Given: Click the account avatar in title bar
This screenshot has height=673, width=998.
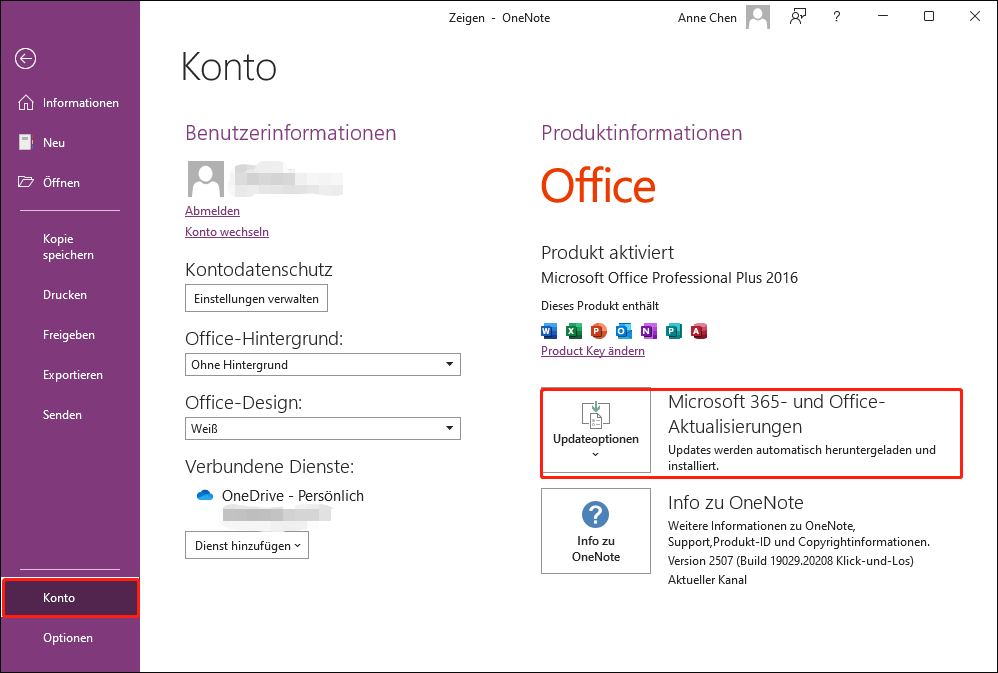Looking at the screenshot, I should pyautogui.click(x=758, y=17).
